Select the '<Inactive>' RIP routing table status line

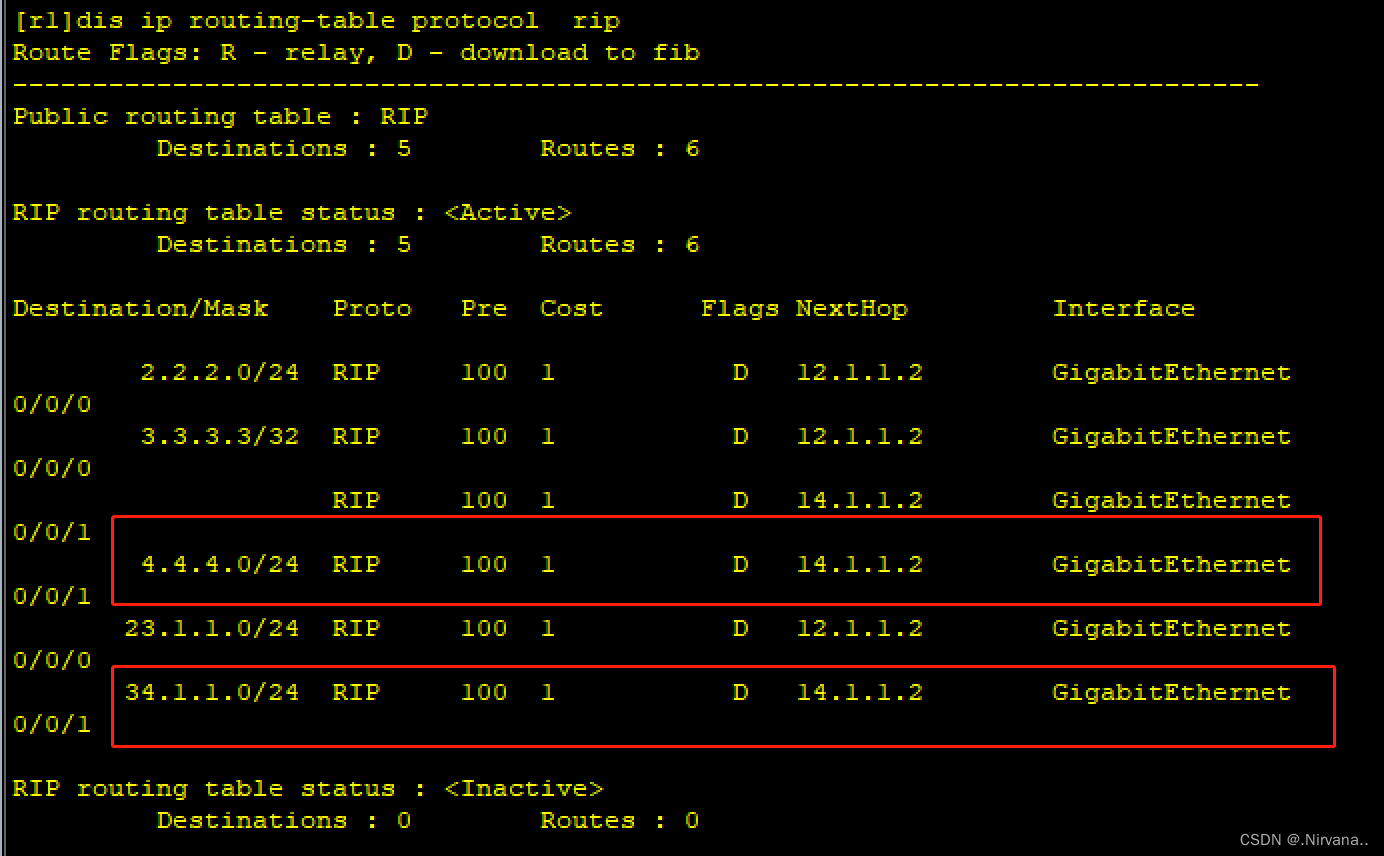point(308,789)
